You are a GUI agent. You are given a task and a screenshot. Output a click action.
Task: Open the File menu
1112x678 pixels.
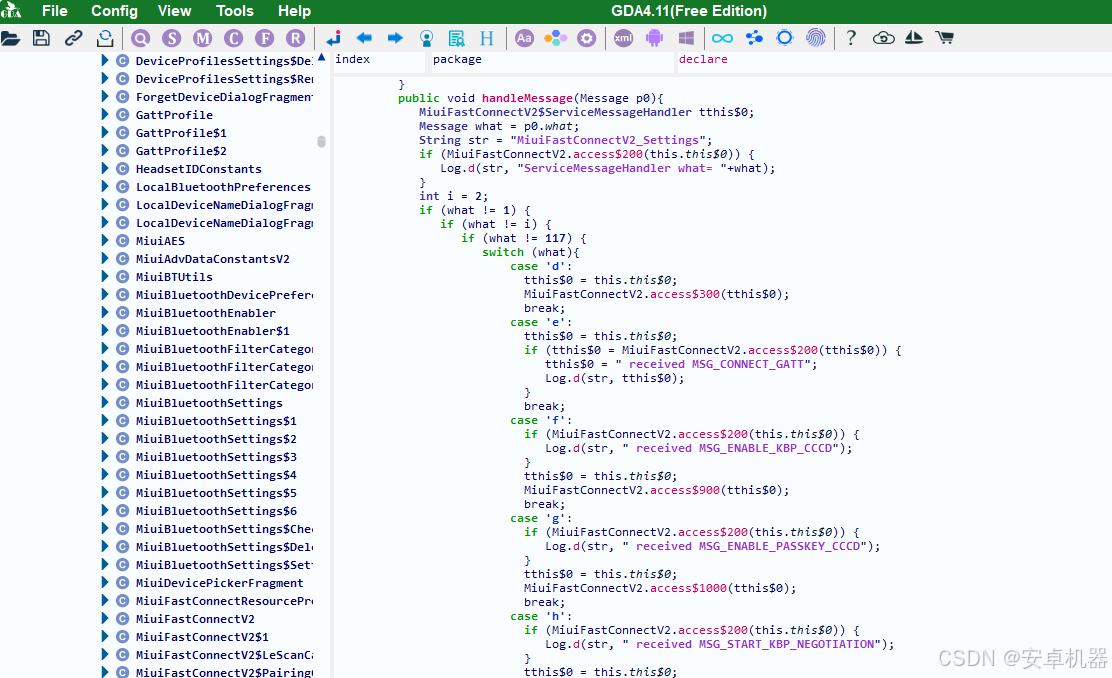tap(55, 11)
